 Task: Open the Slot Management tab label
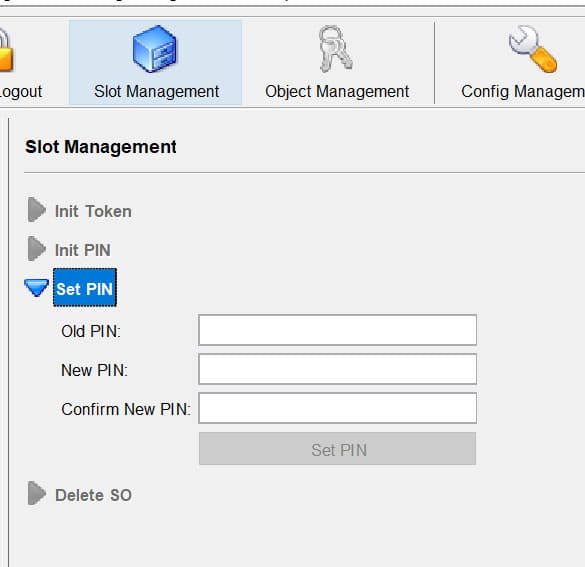(x=156, y=91)
